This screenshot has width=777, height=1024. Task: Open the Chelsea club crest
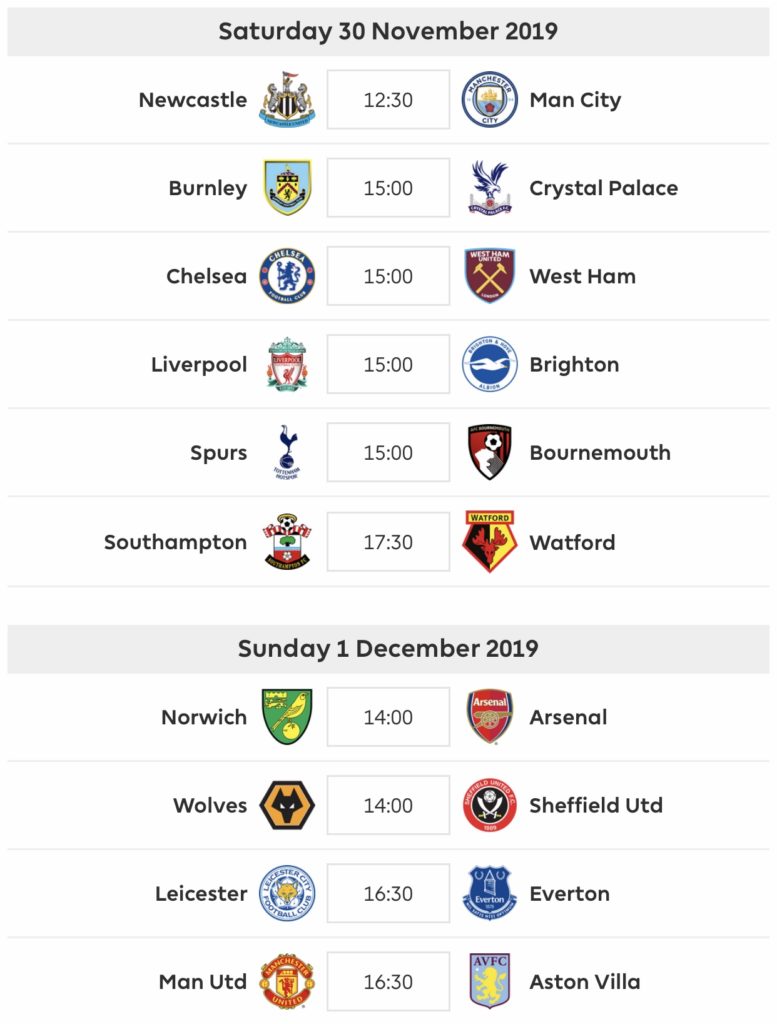pos(287,276)
